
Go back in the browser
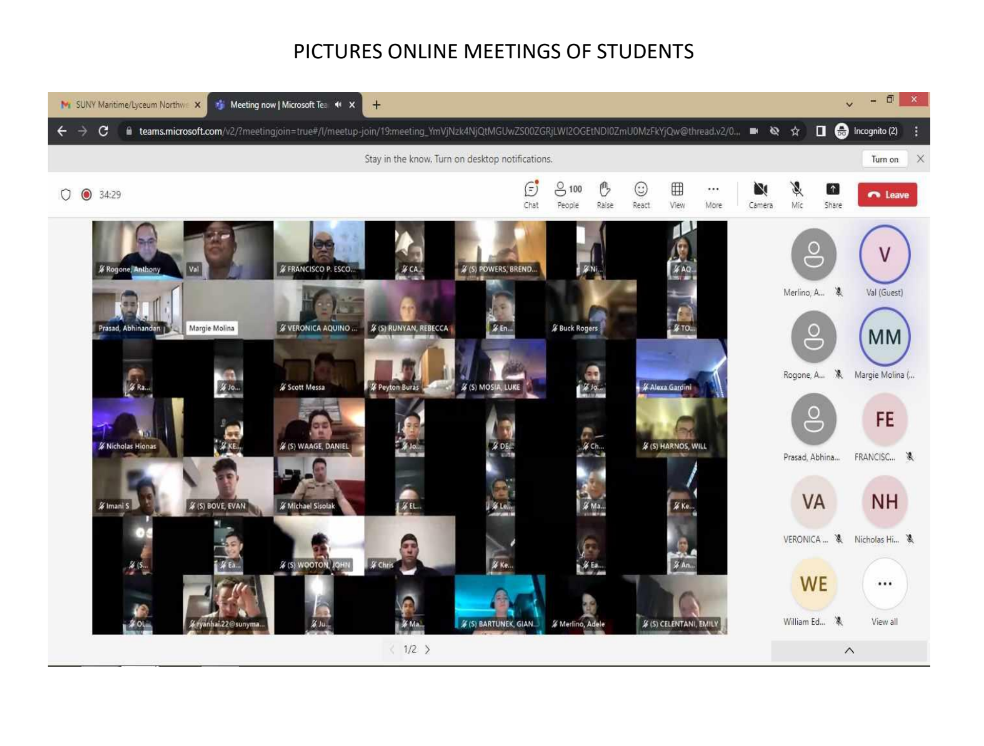(x=62, y=131)
